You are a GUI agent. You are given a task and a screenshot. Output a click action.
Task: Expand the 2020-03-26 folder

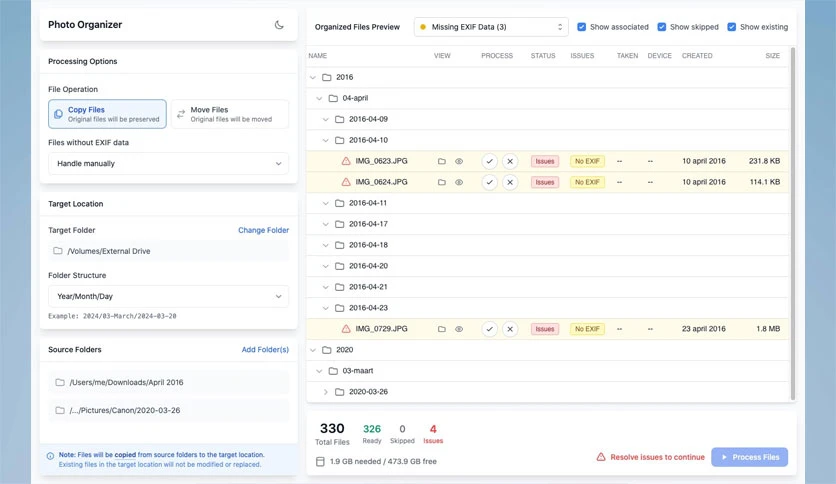pyautogui.click(x=326, y=392)
